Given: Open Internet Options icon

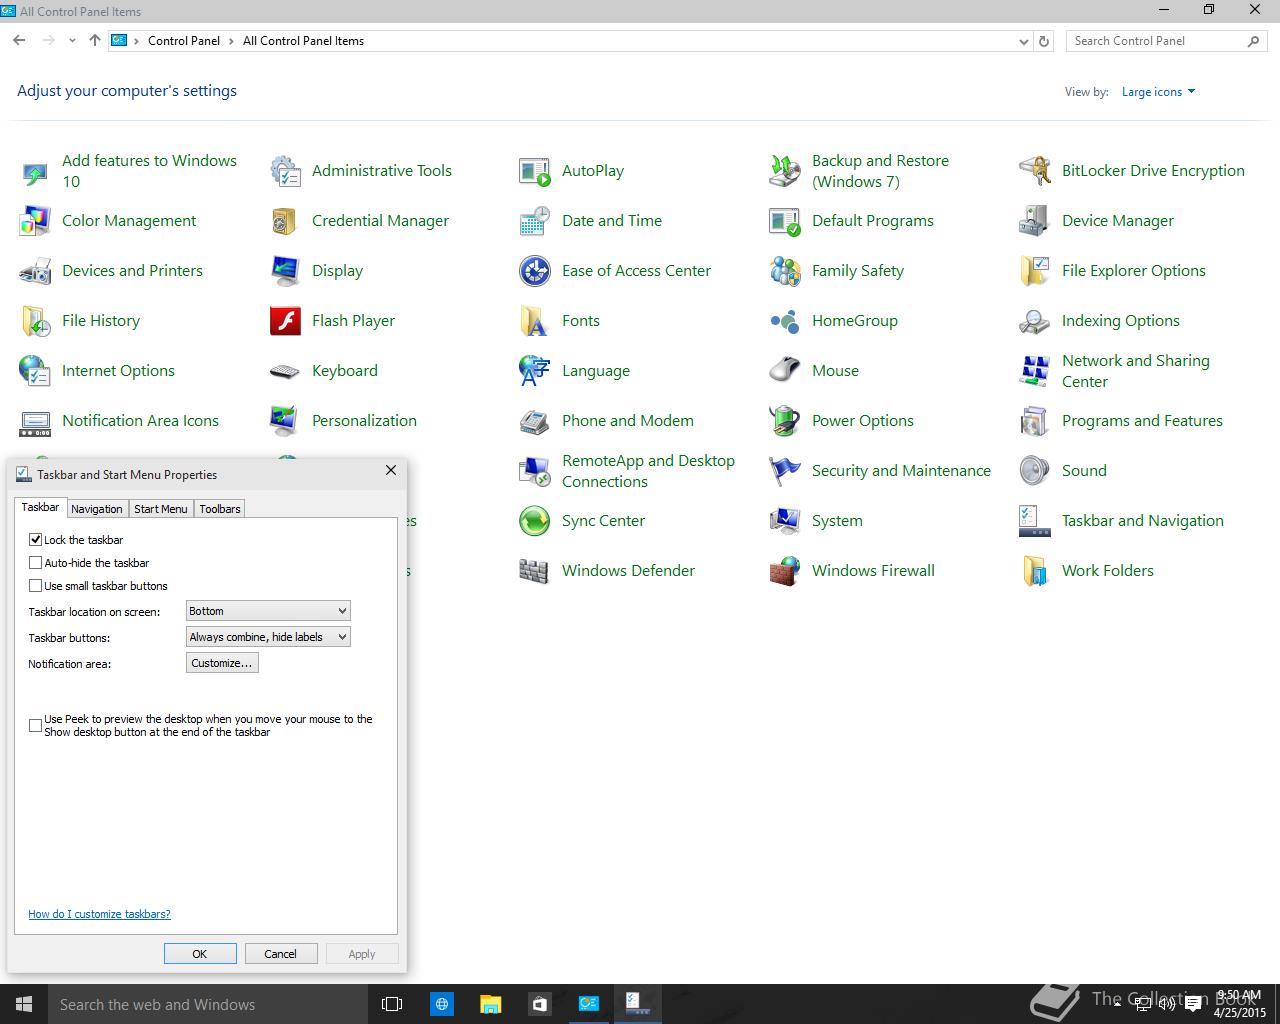Looking at the screenshot, I should point(35,371).
